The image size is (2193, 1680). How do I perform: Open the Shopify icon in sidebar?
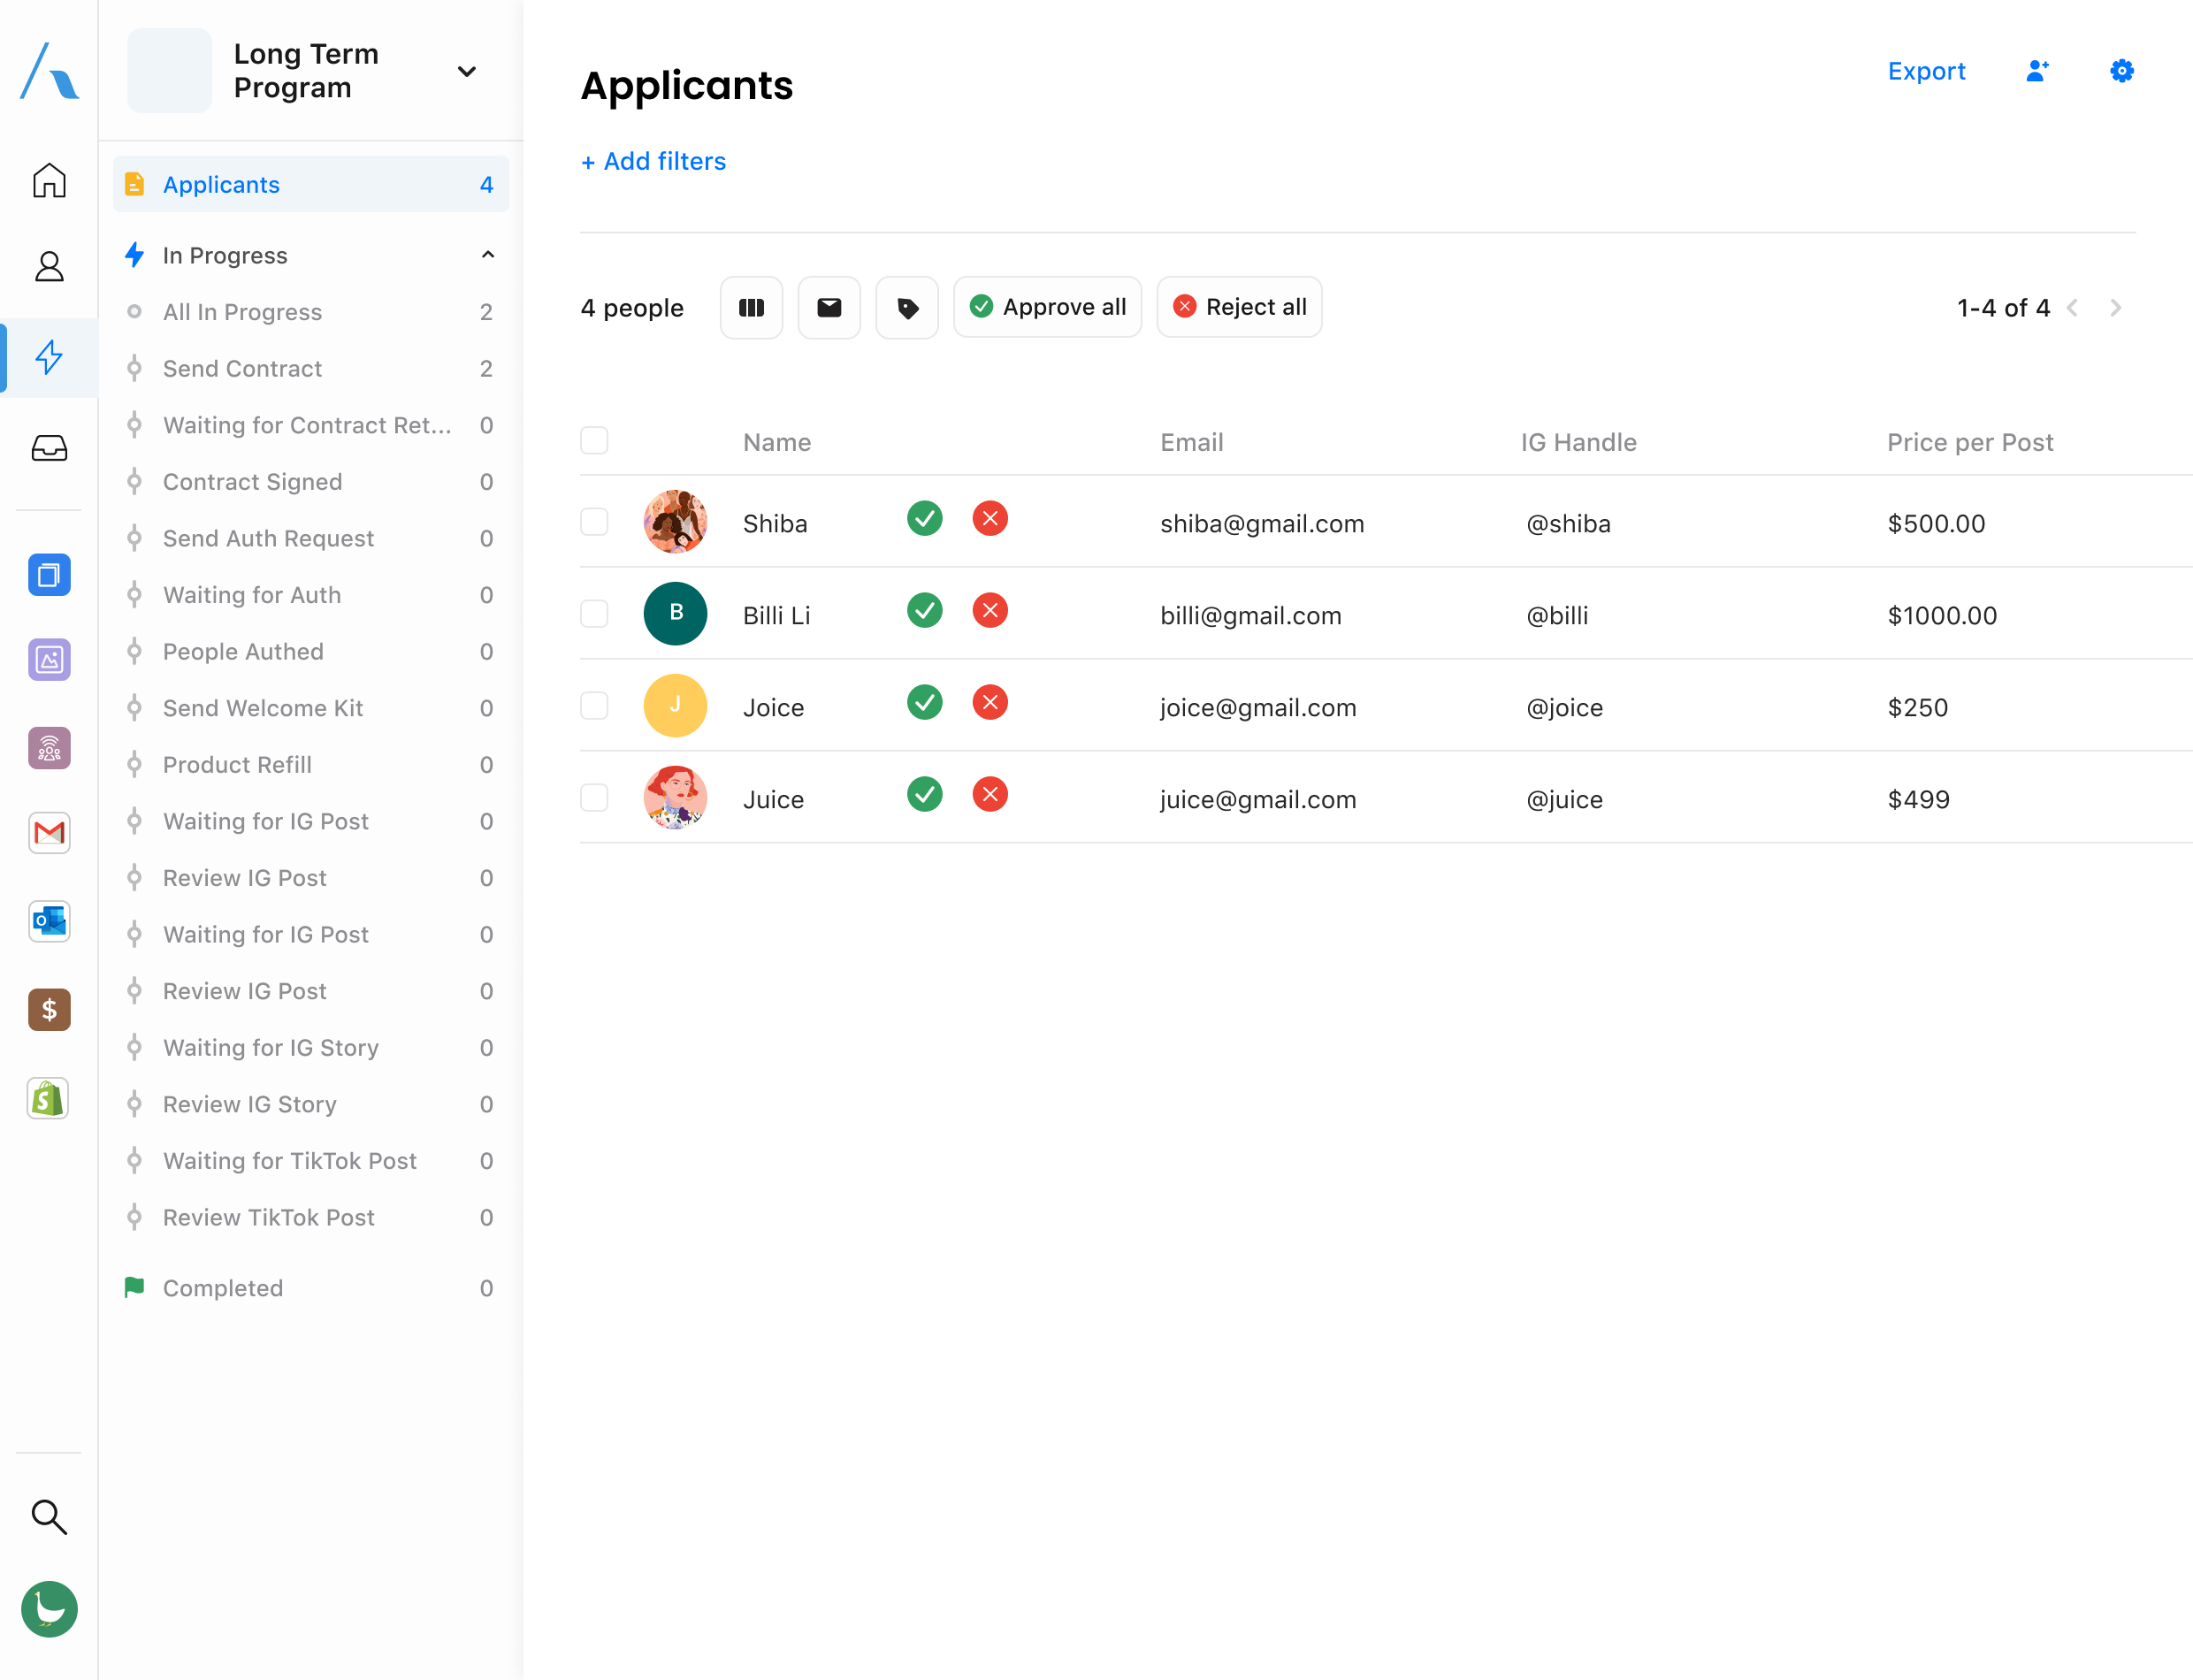[49, 1098]
